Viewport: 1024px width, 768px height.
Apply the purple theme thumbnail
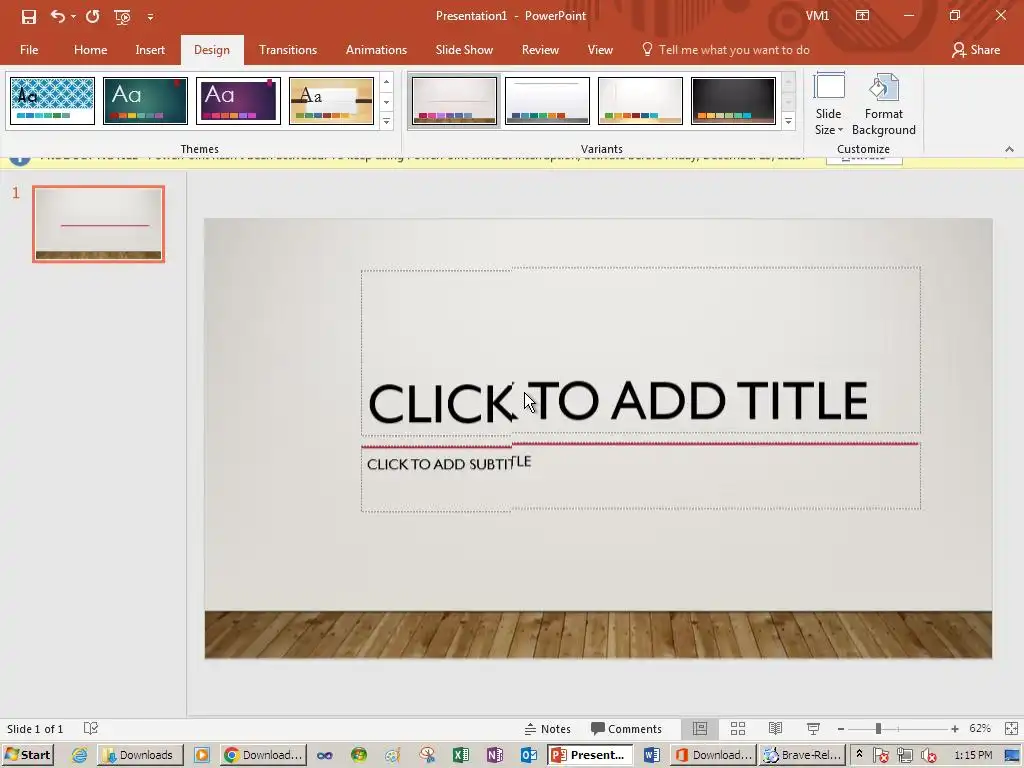point(238,101)
